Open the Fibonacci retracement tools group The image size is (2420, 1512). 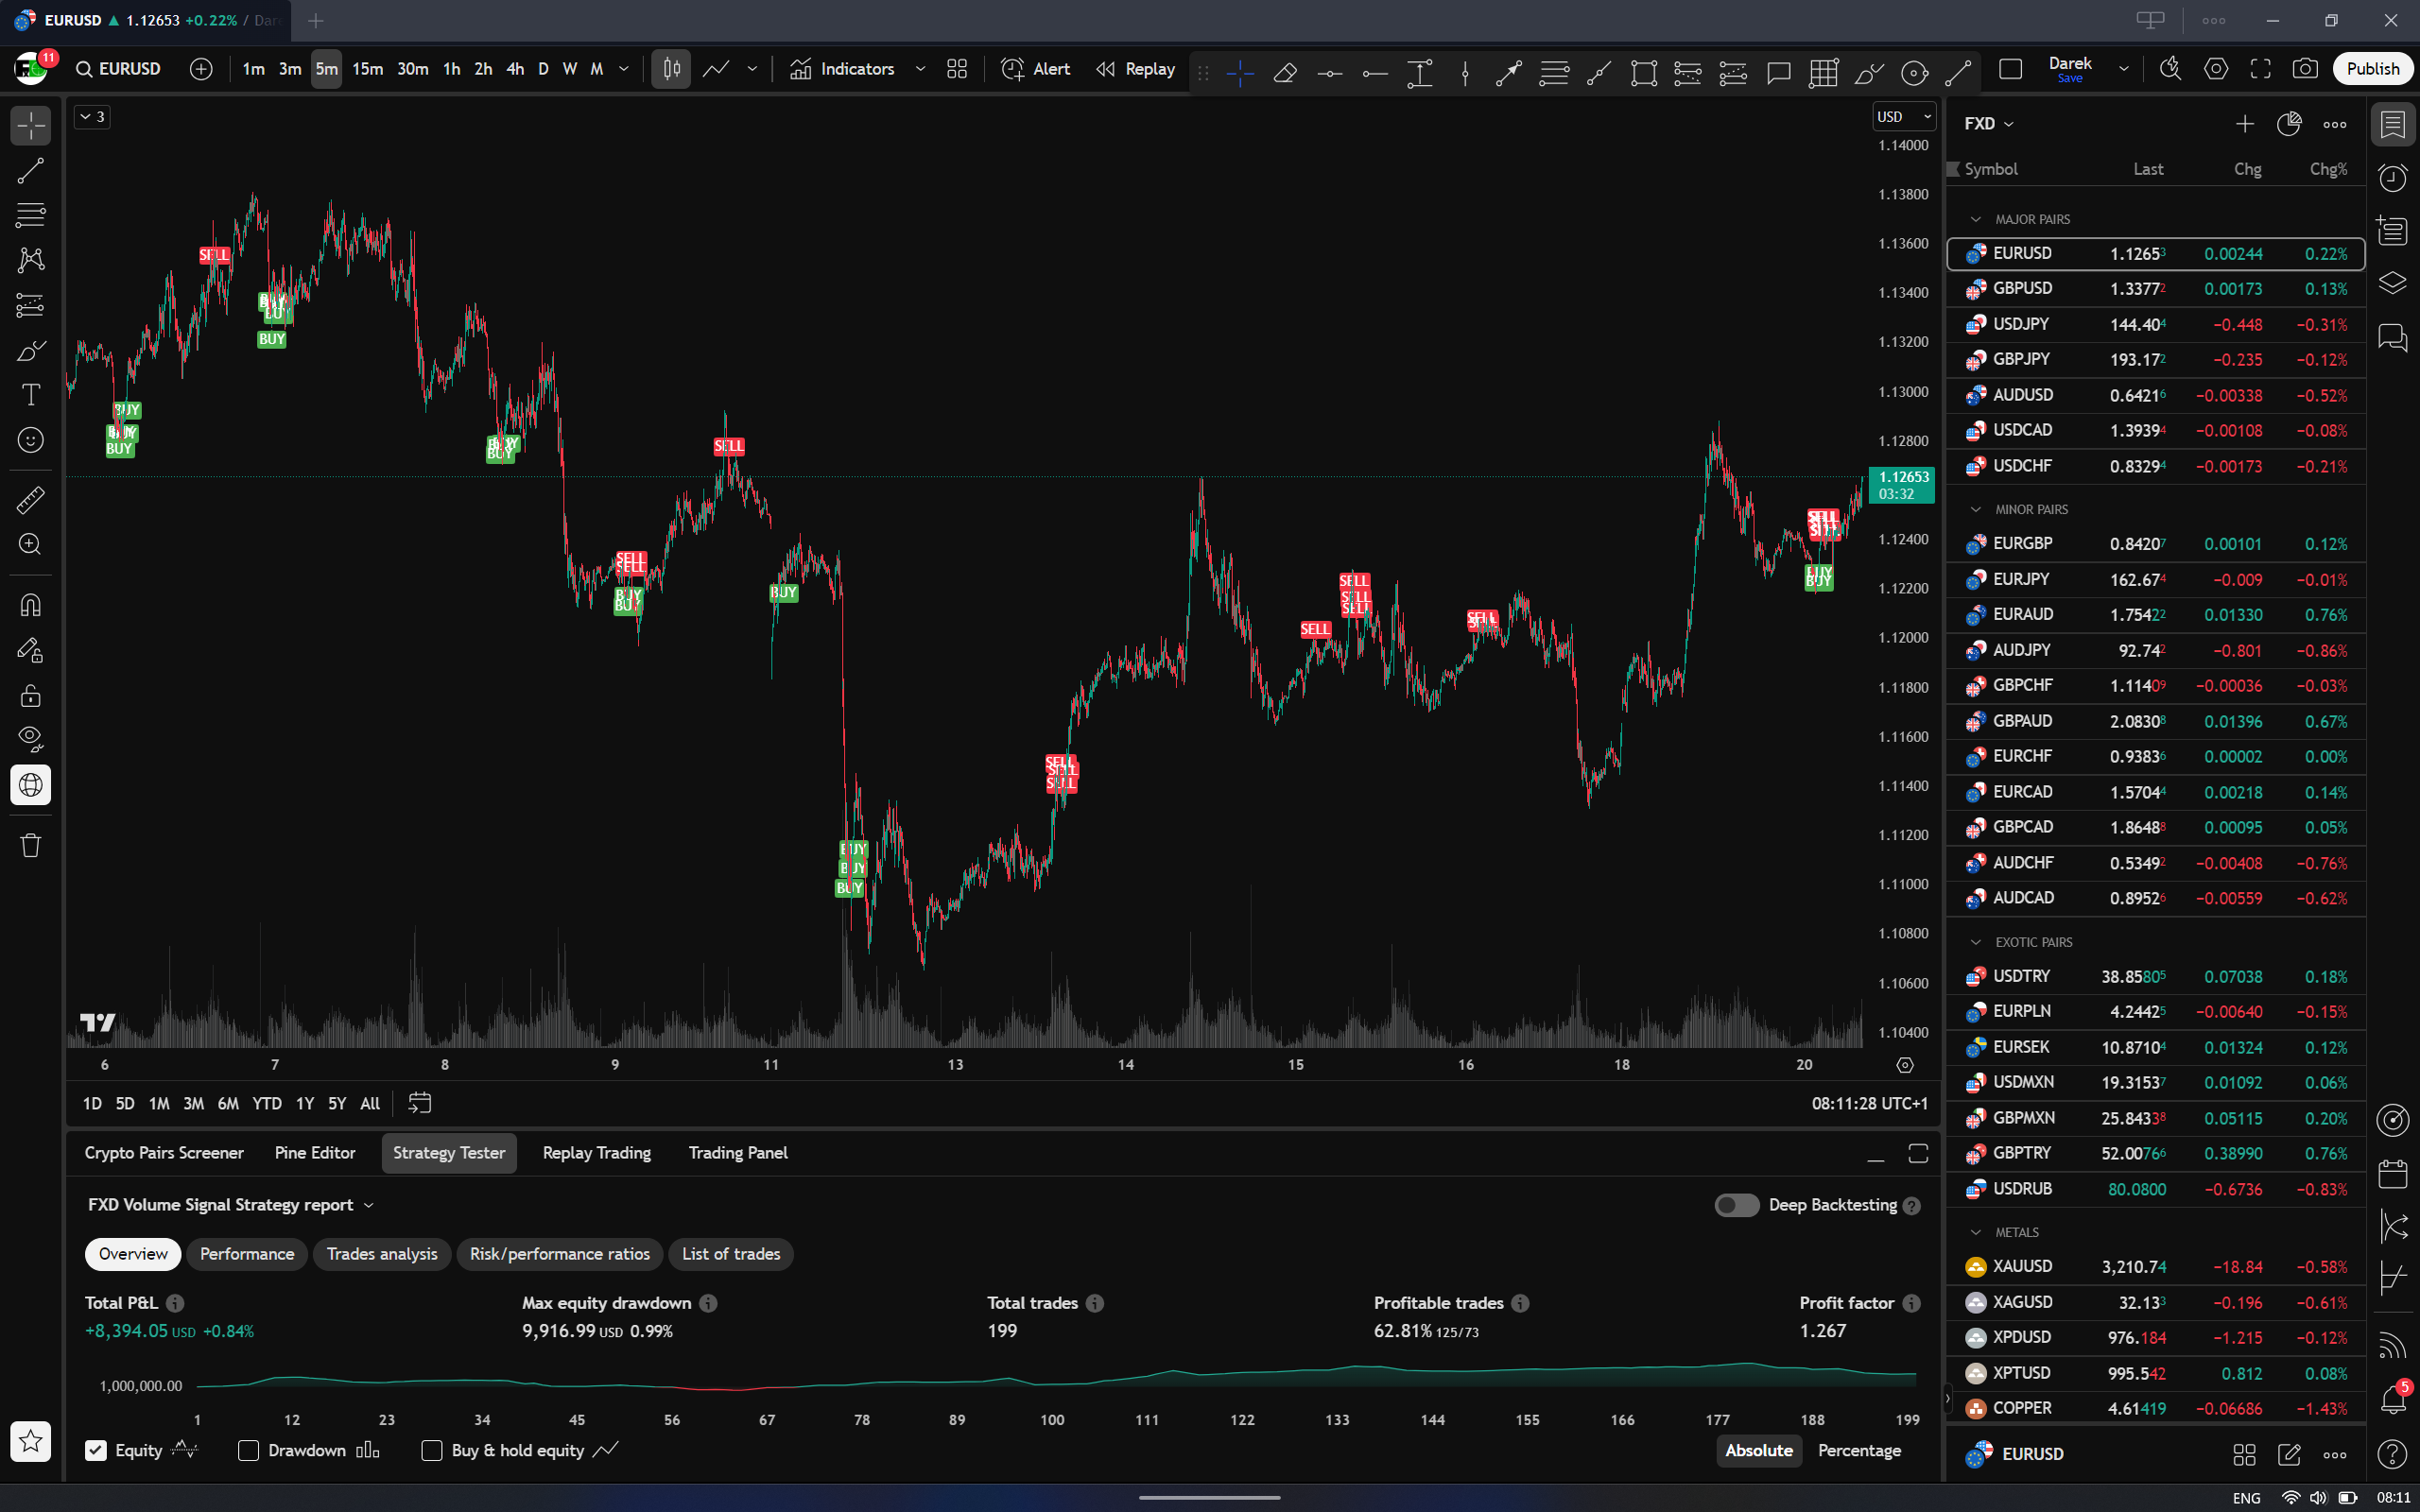coord(31,215)
